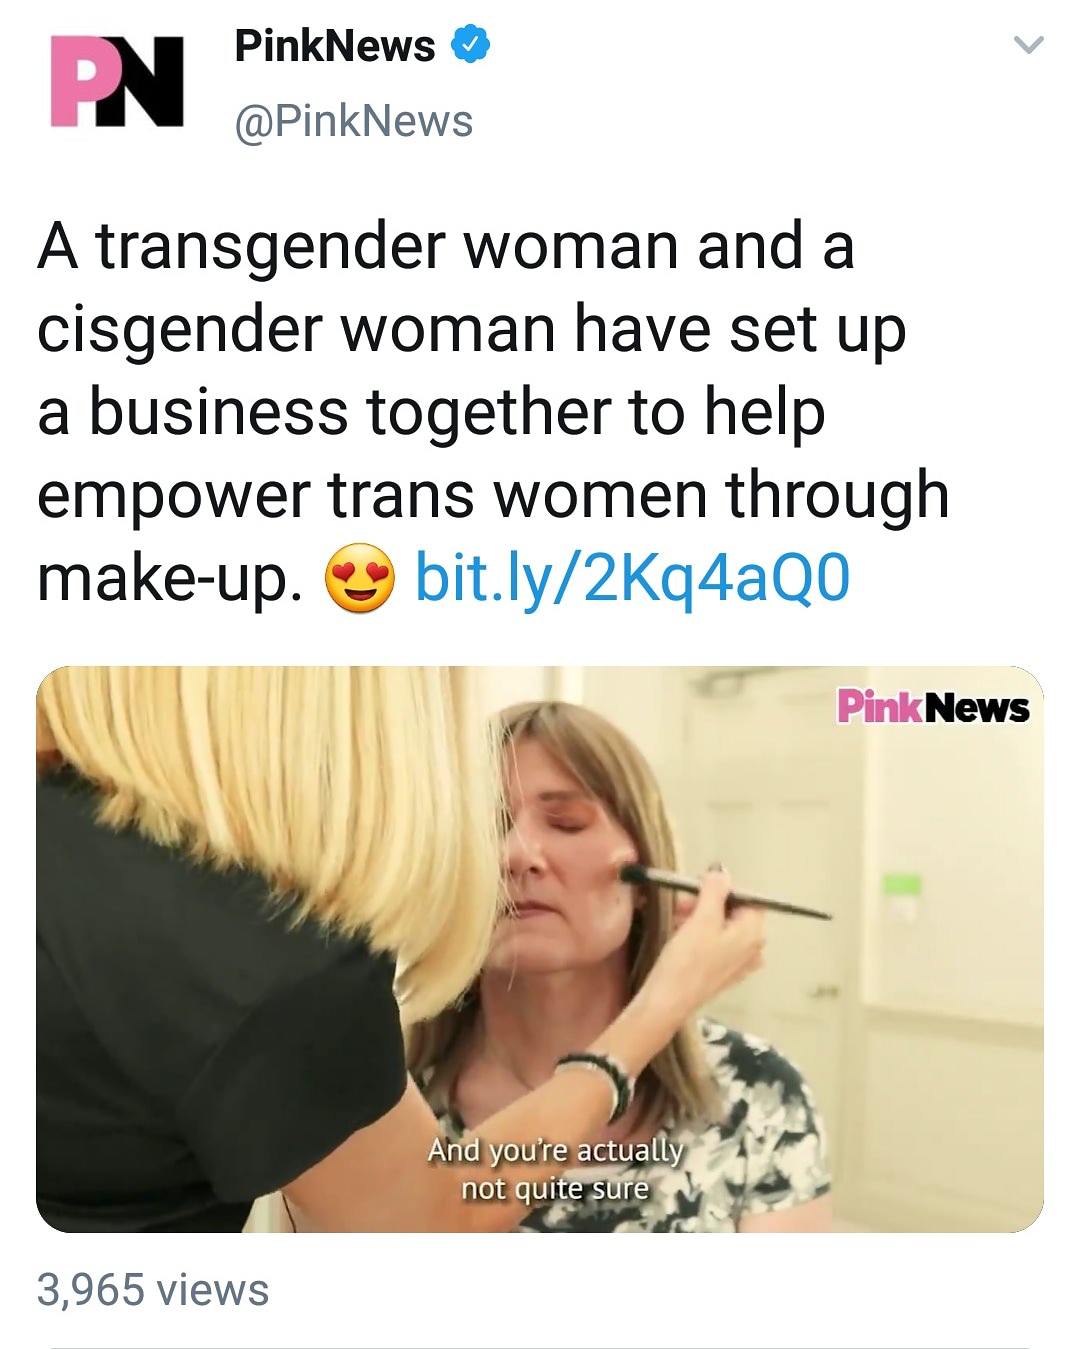Click the heart-eyes emoji in tweet
1080x1350 pixels.
[360, 579]
